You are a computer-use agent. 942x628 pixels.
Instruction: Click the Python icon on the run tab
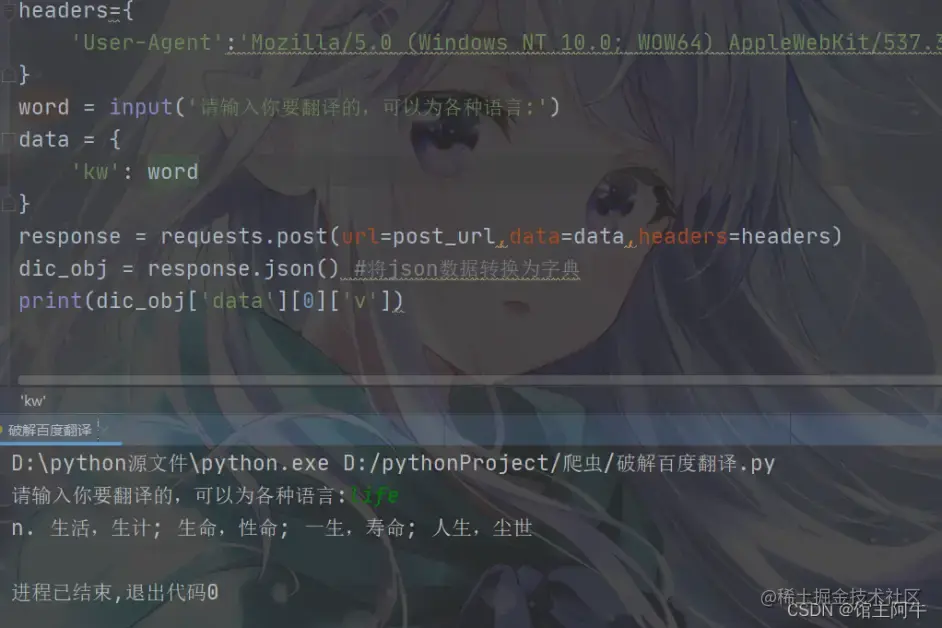(x=2, y=430)
